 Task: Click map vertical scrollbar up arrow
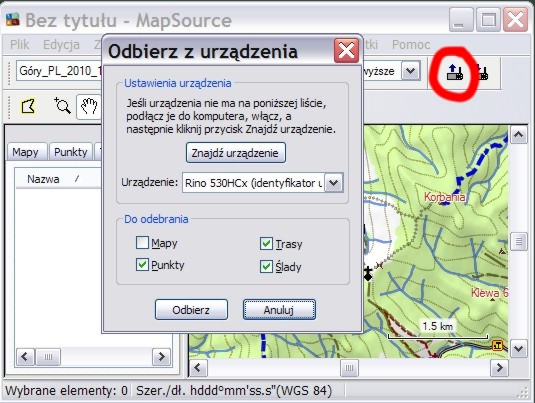519,134
